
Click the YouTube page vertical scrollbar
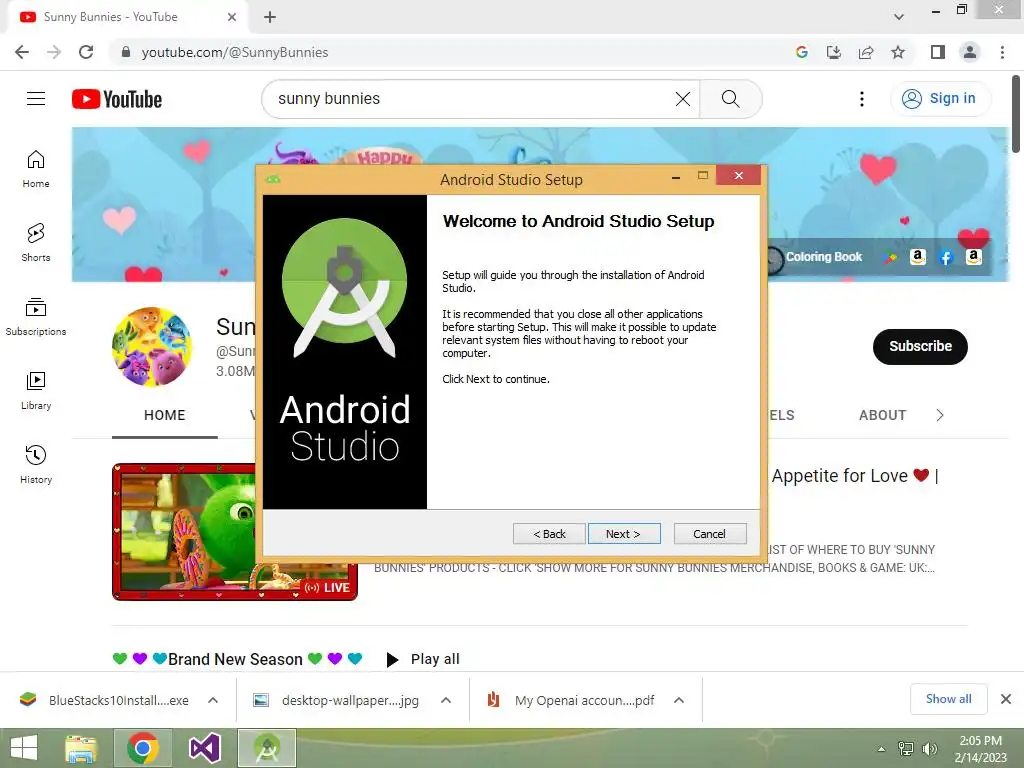[x=1016, y=115]
